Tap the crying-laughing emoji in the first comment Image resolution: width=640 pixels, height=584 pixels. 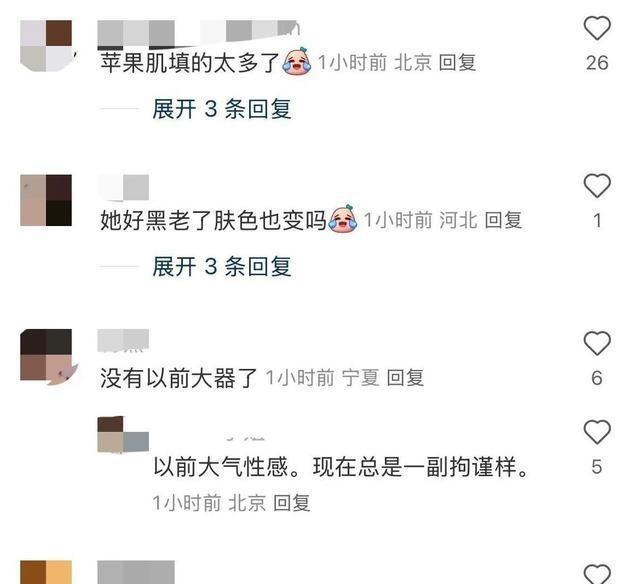tap(297, 62)
